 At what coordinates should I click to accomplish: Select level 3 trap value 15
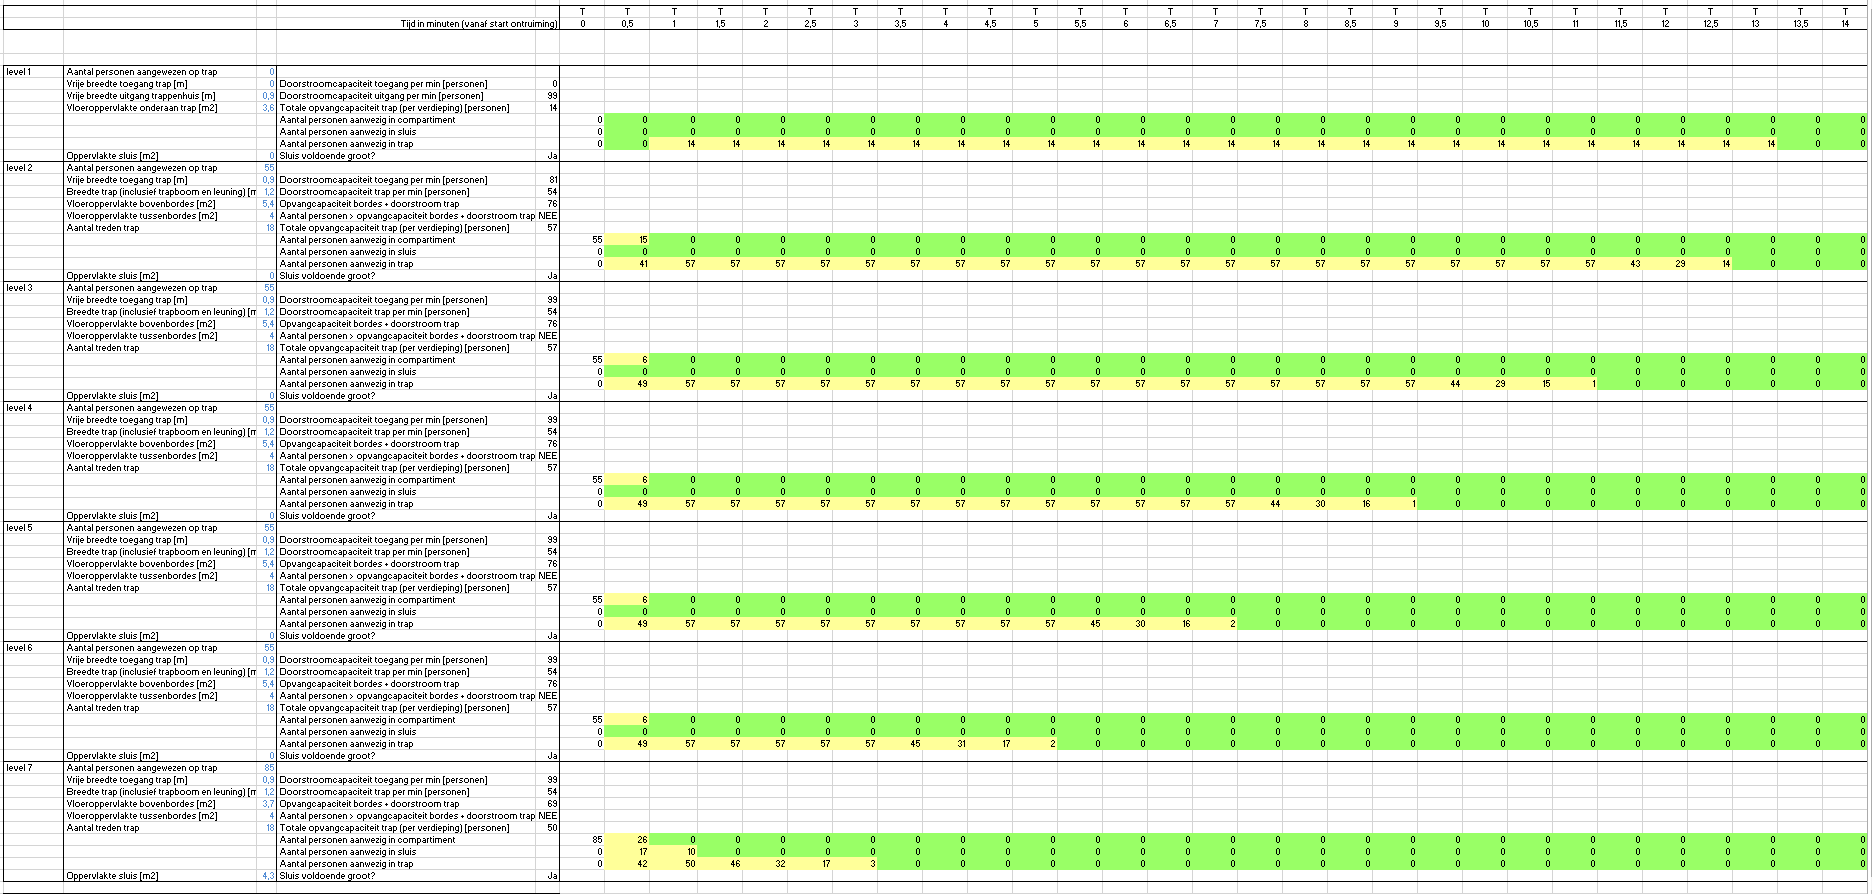1545,384
